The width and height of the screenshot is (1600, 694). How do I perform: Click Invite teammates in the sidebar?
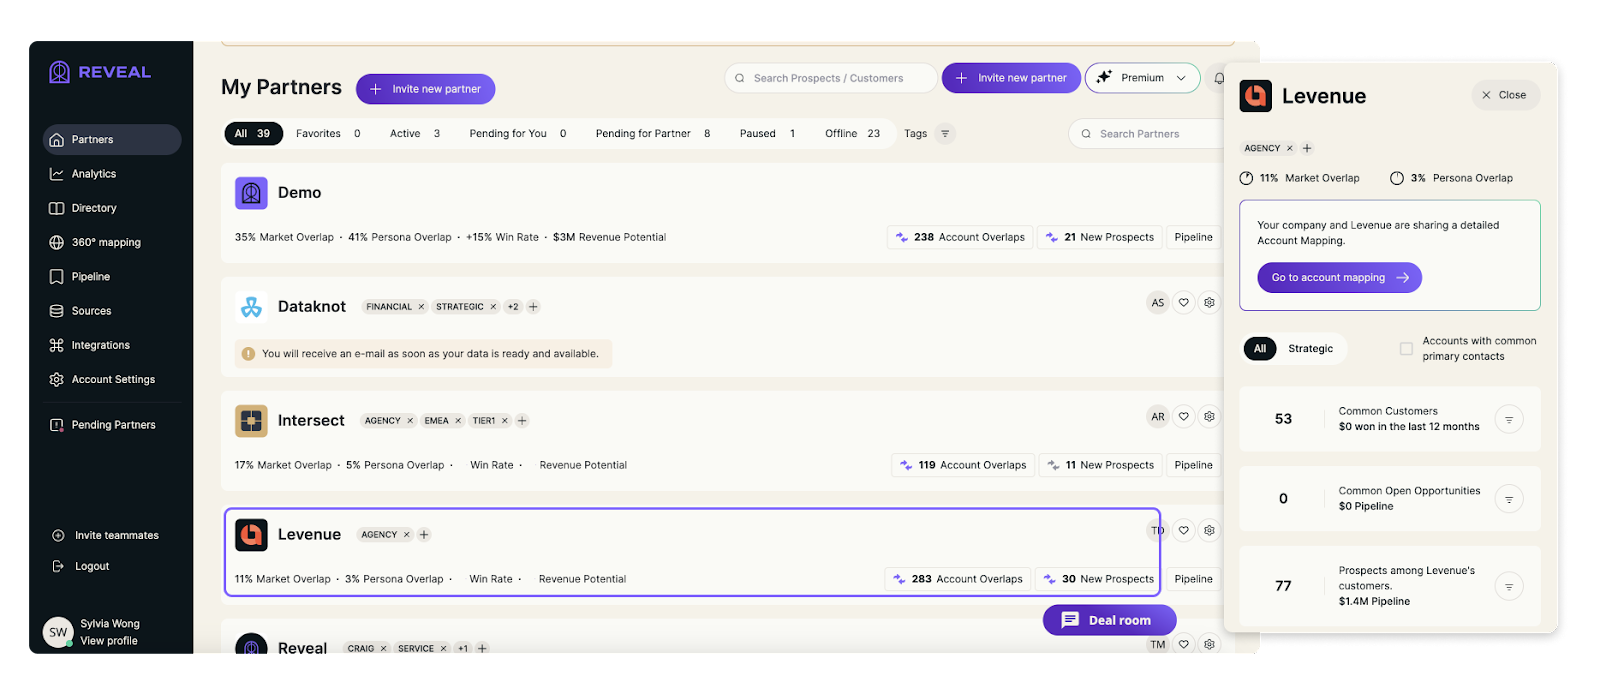pos(106,536)
